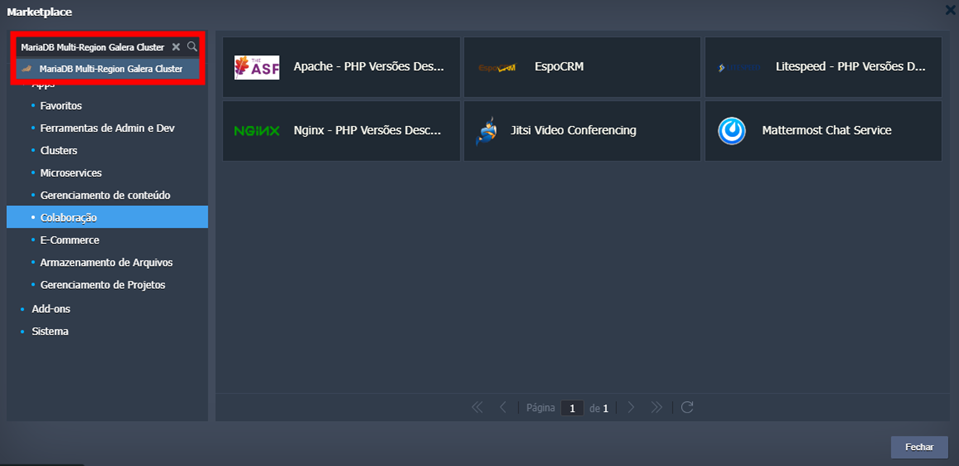Go to the next page arrow

631,407
